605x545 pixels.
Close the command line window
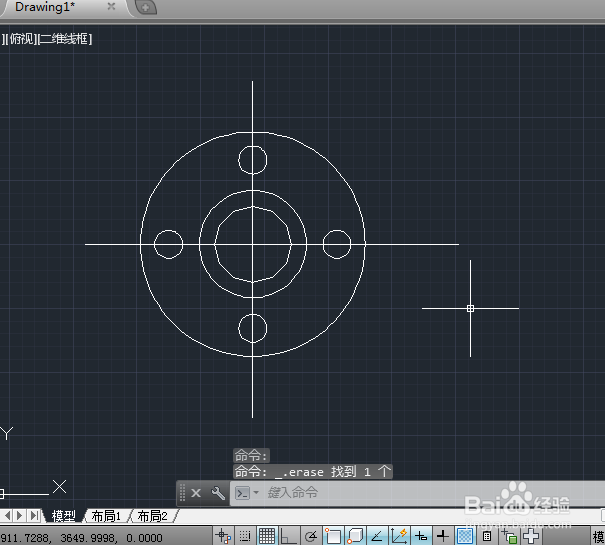[196, 493]
